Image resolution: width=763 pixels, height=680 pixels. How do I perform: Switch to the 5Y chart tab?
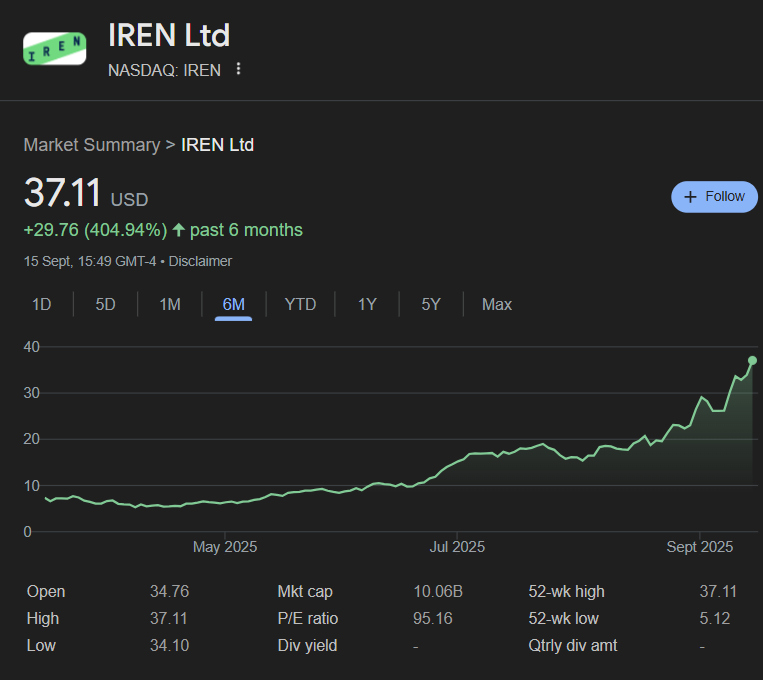[x=431, y=305]
